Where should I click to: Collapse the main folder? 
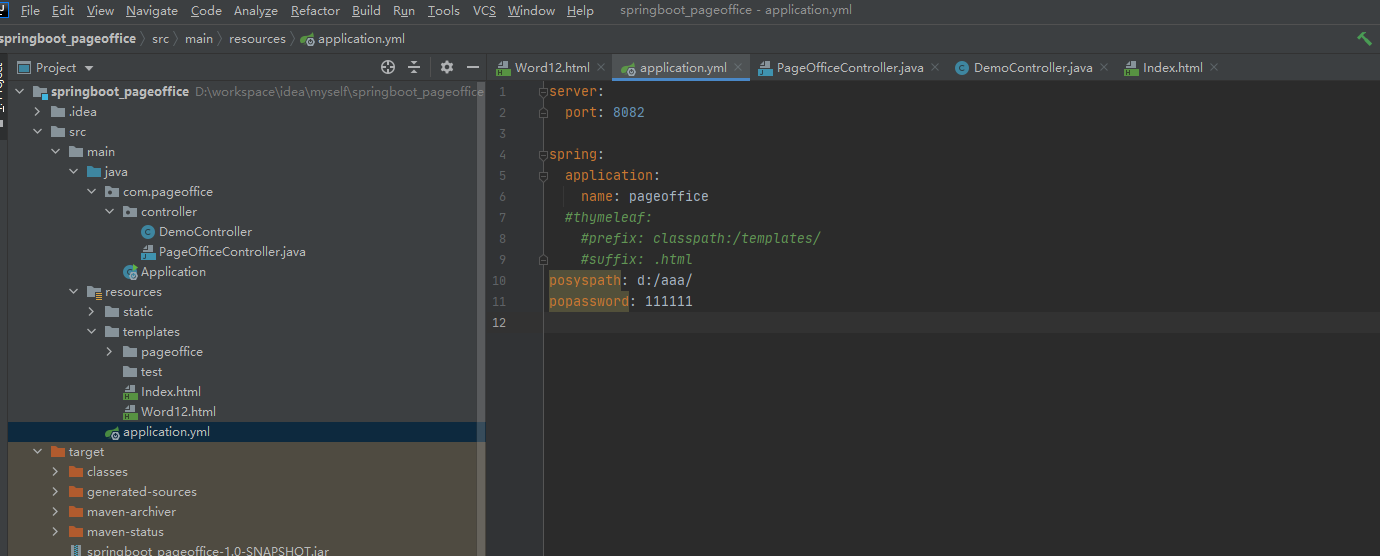pos(56,152)
